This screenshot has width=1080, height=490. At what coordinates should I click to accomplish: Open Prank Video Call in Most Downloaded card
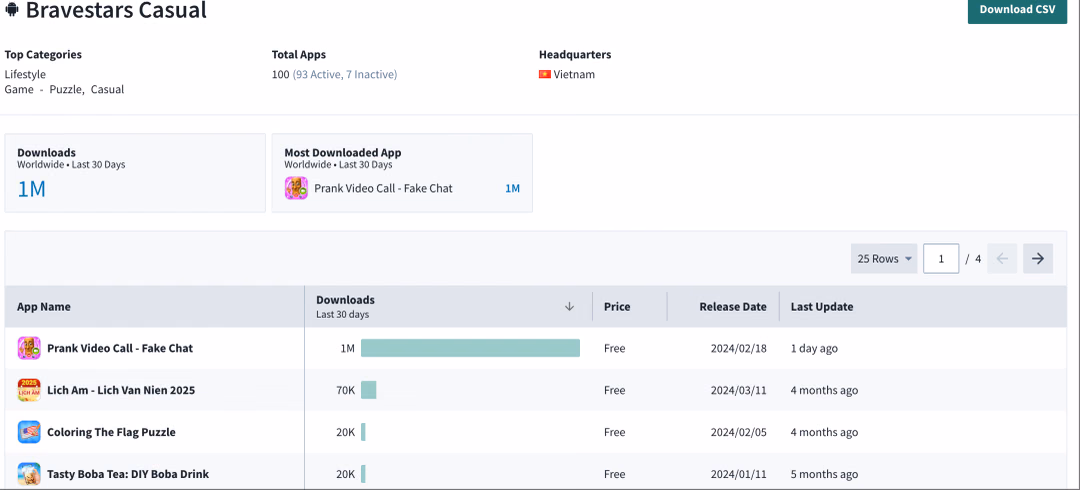pyautogui.click(x=383, y=188)
